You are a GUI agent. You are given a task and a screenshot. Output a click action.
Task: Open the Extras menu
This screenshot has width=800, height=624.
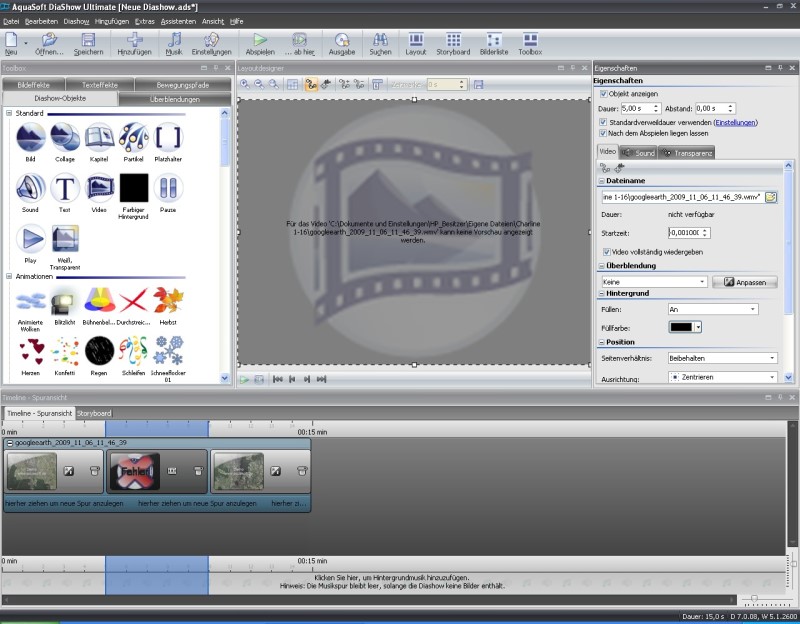[x=145, y=20]
